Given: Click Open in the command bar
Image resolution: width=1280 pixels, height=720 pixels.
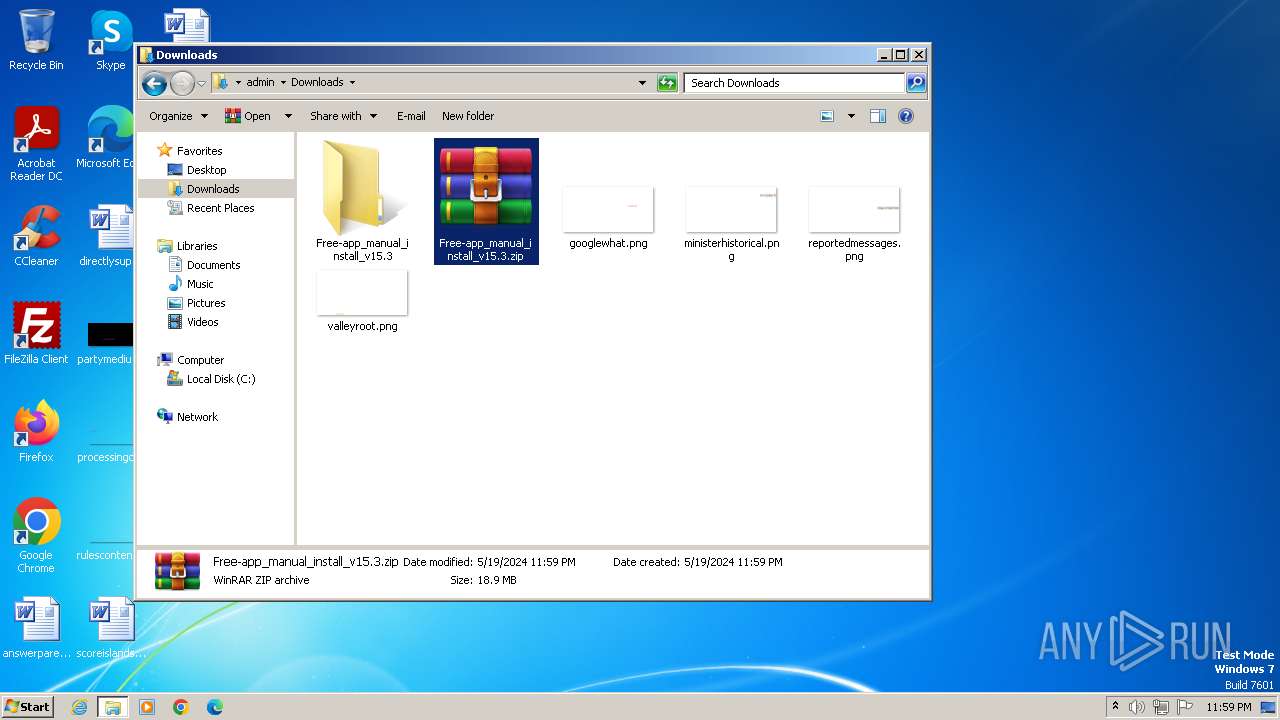Looking at the screenshot, I should coord(248,116).
